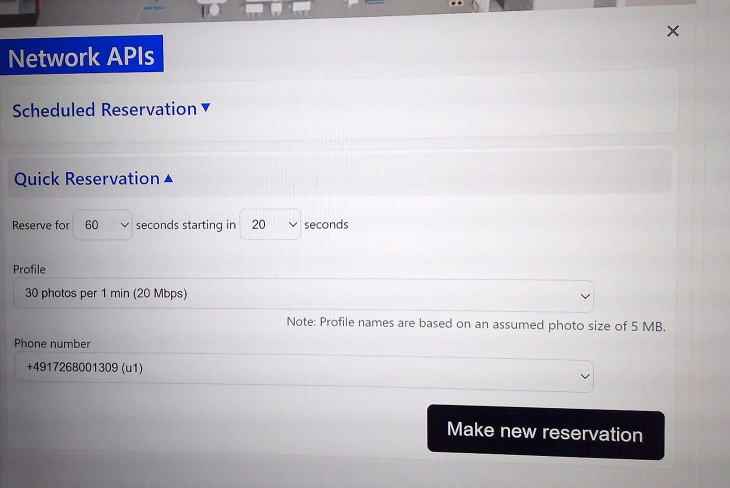Click the chevron on the 60 seconds selector
Screen dimensions: 730x488
pos(124,225)
